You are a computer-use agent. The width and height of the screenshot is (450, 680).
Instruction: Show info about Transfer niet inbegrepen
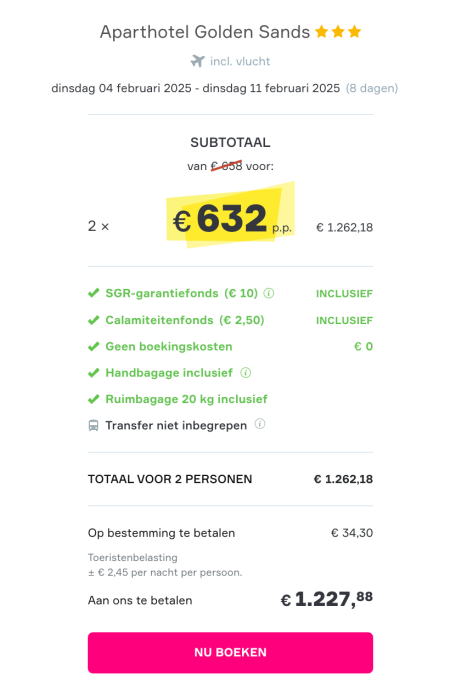click(x=260, y=424)
